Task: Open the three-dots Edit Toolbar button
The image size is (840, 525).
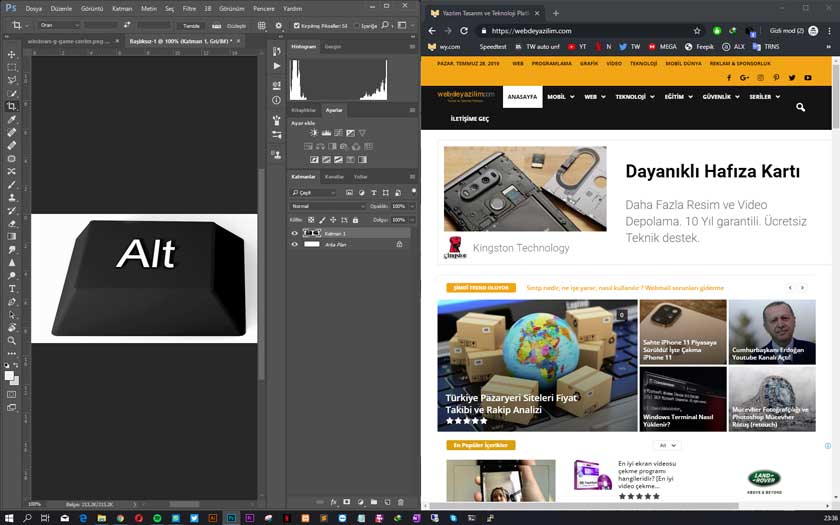Action: [11, 354]
